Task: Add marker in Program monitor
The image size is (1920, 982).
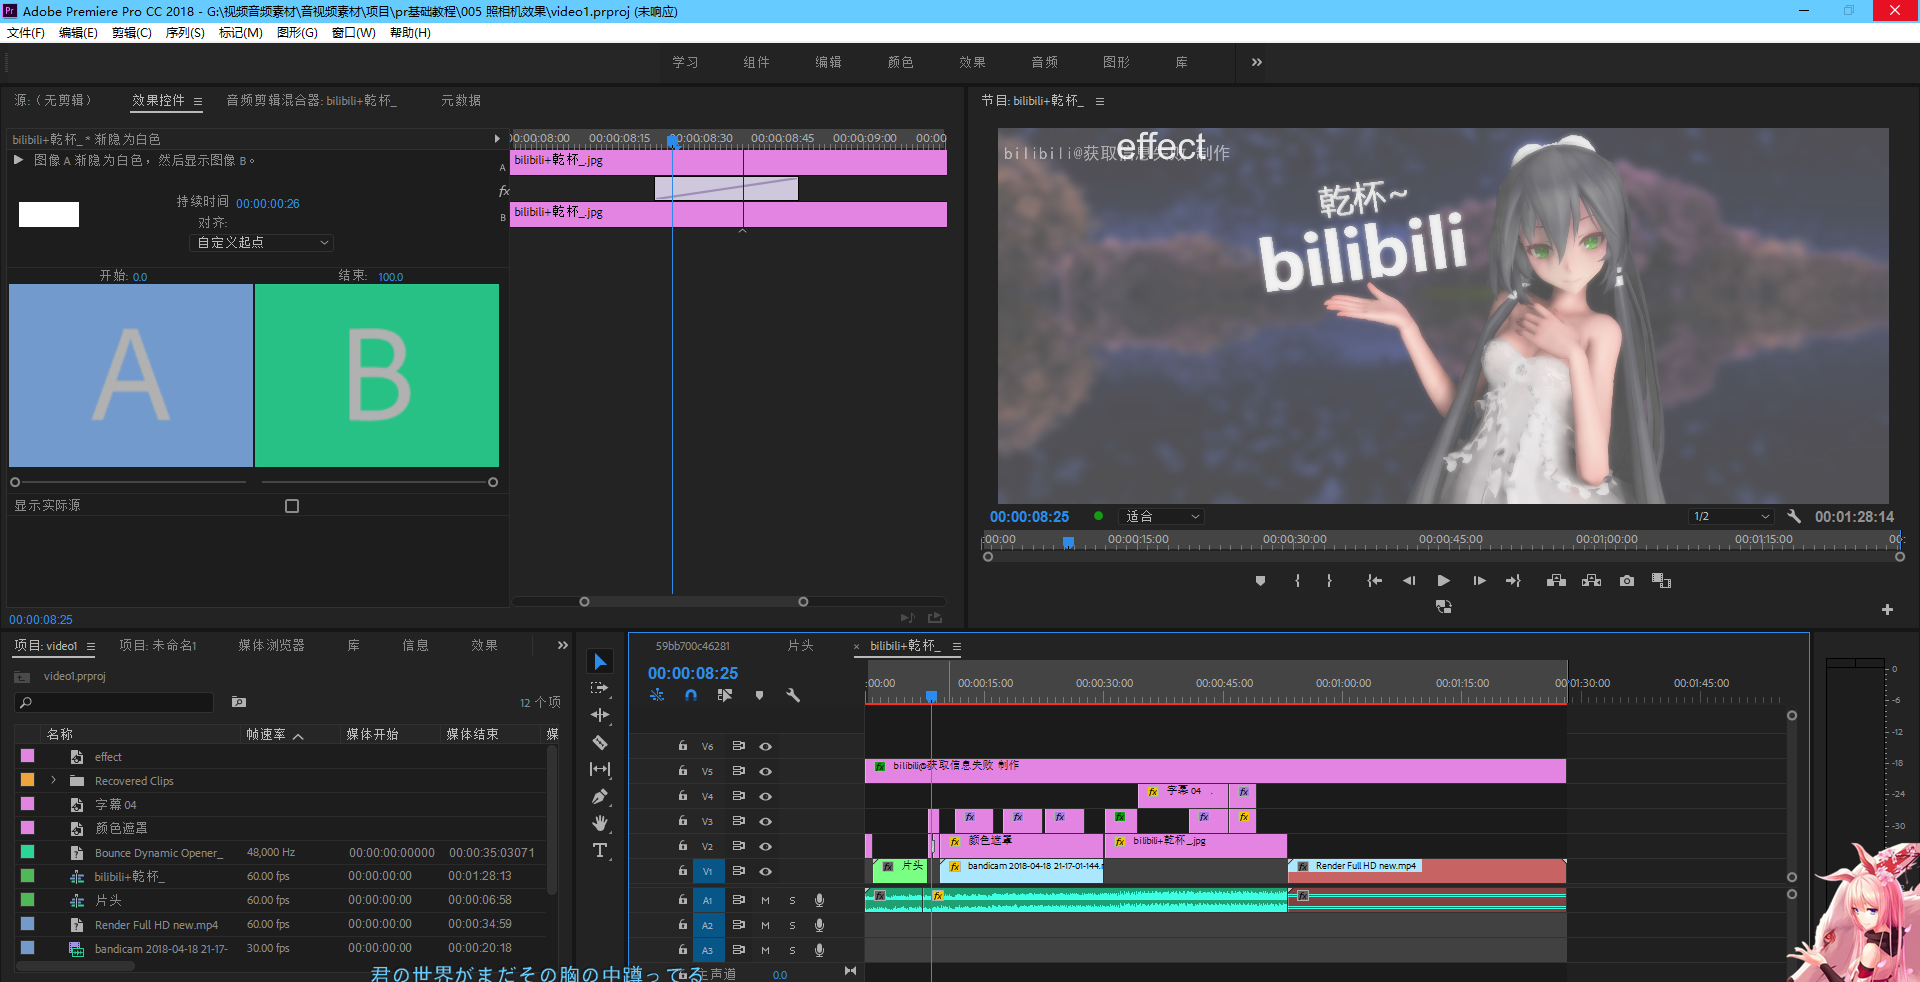Action: click(1260, 581)
